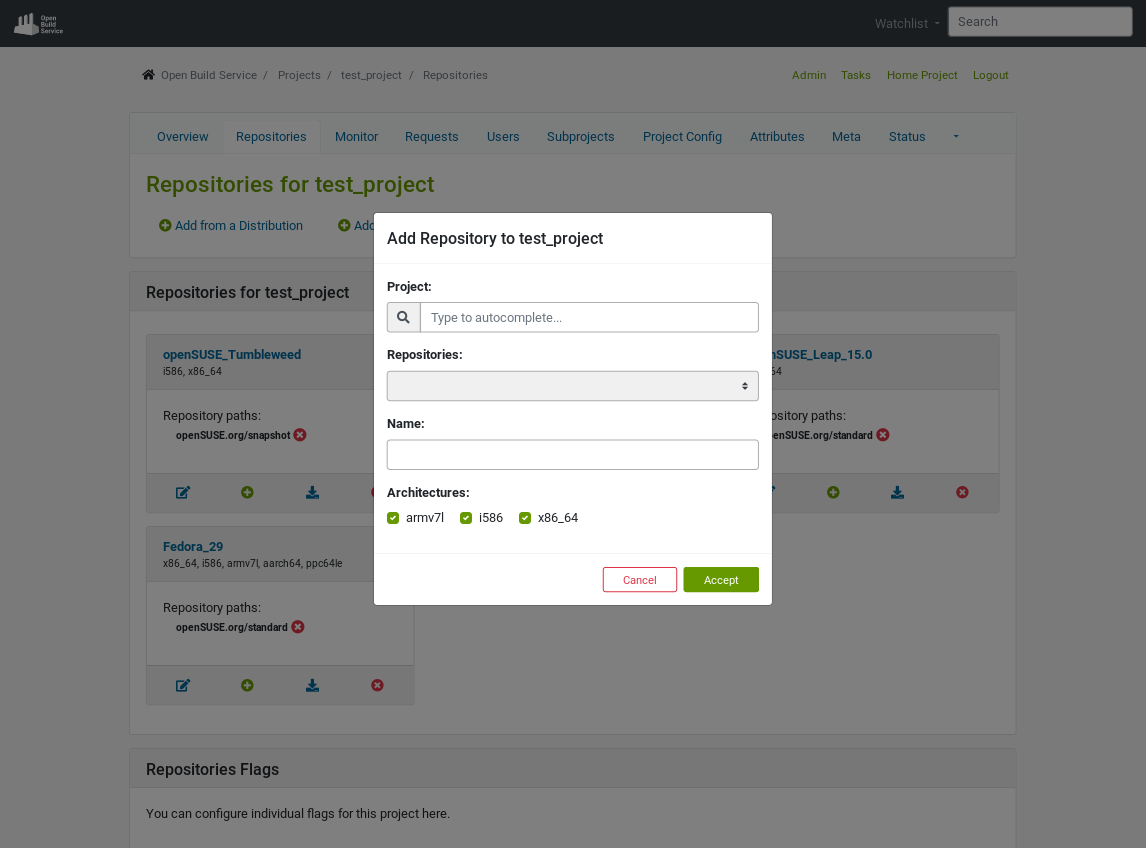Click the red delete icon under Fedora_29
1146x848 pixels.
point(377,685)
